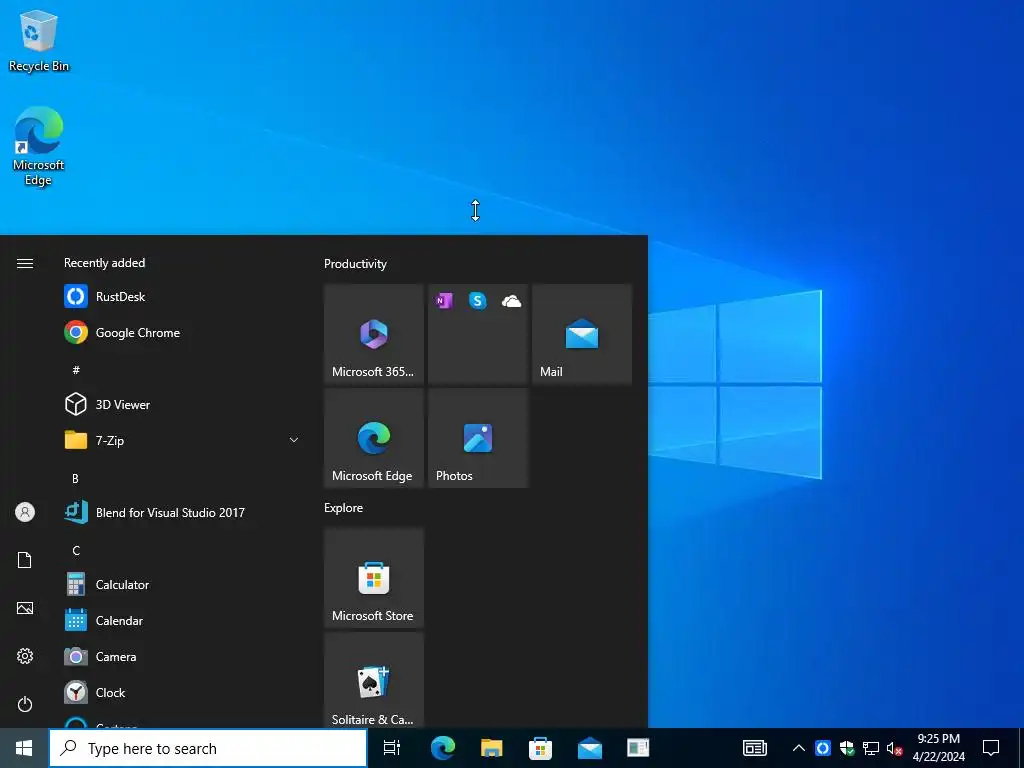Open the Clock app

click(183, 692)
